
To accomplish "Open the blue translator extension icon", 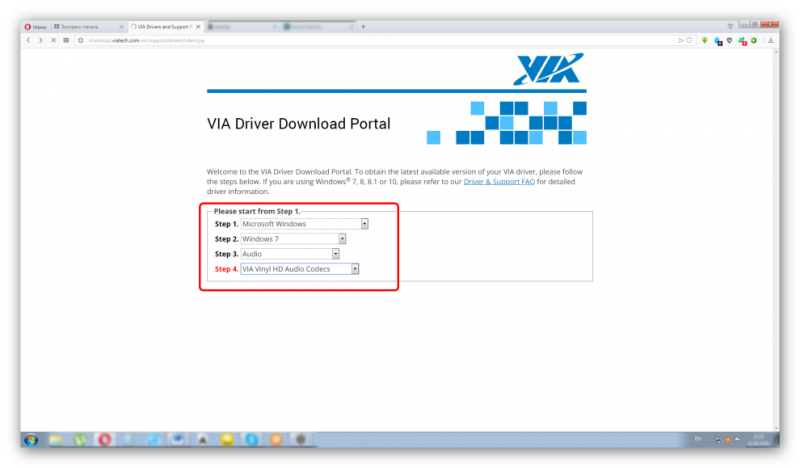I will click(x=718, y=41).
